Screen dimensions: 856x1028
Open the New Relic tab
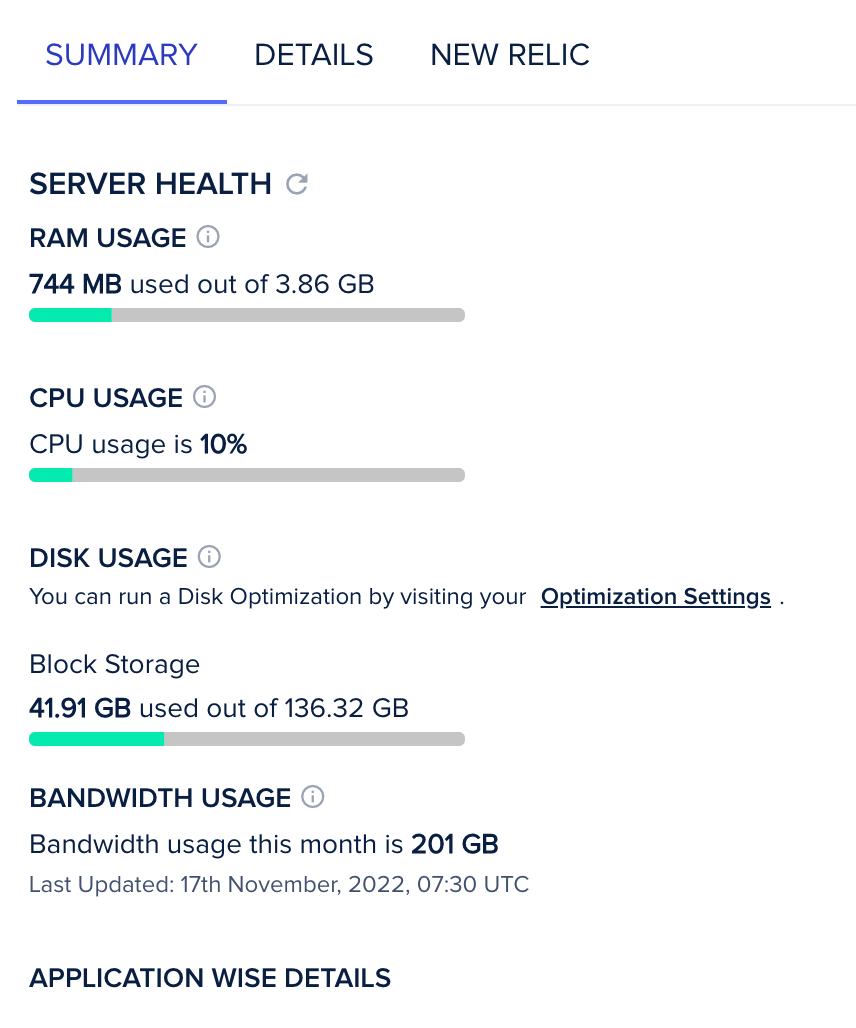click(x=510, y=55)
